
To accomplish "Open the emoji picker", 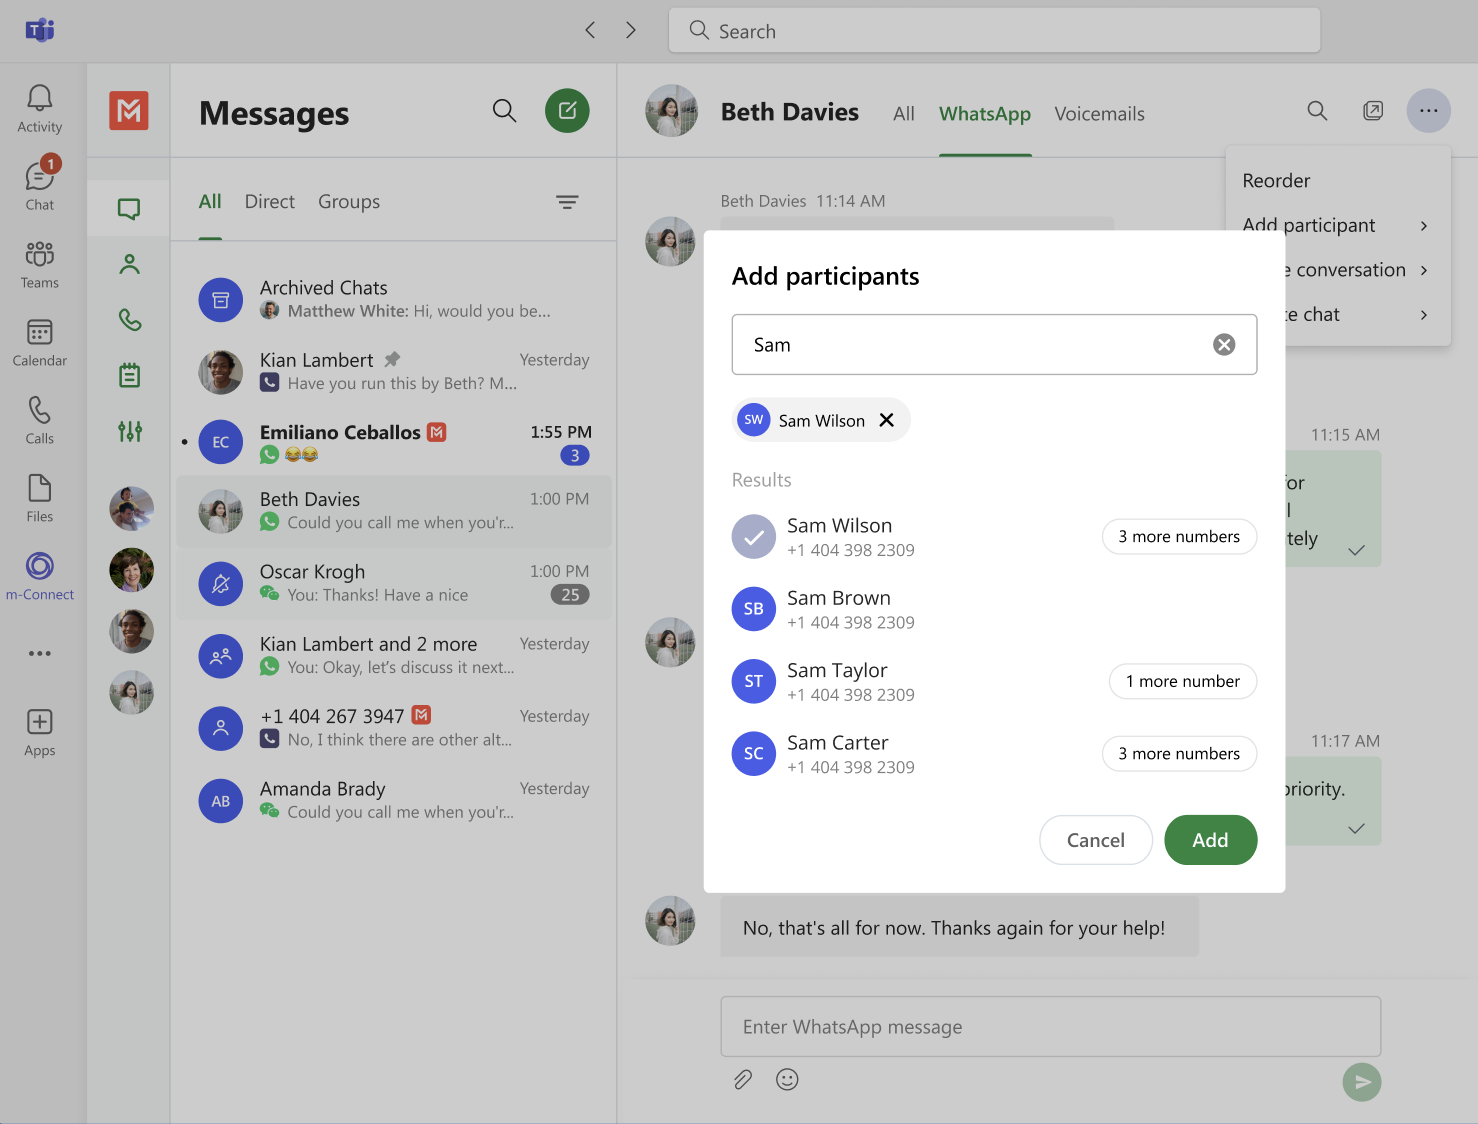I will click(x=788, y=1079).
